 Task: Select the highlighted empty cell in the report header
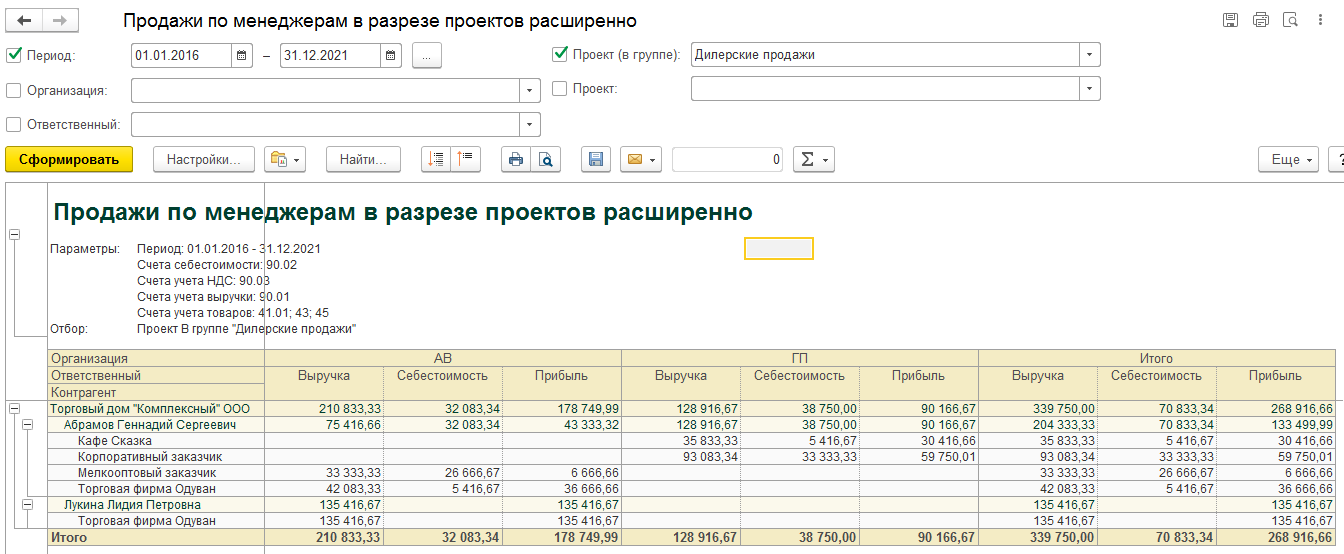click(779, 248)
